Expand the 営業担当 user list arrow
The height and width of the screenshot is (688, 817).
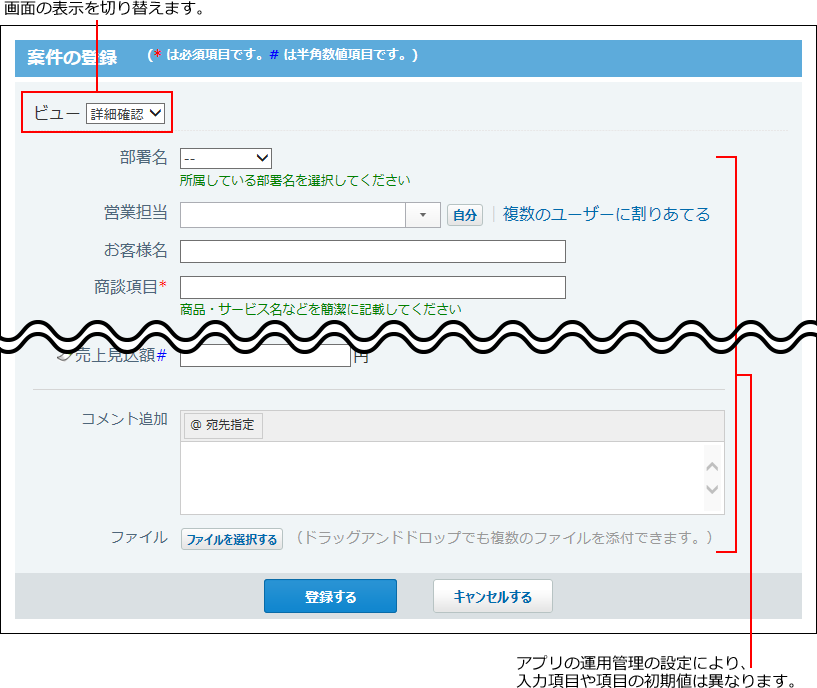(x=423, y=215)
